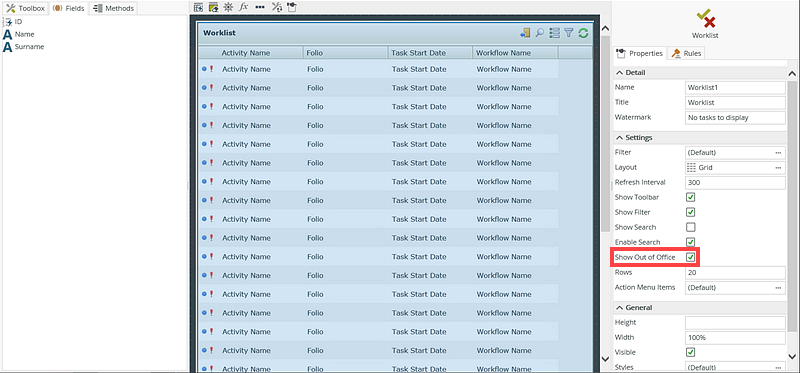Enable the Show Search checkbox
Screen dimensions: 800x373
point(690,227)
